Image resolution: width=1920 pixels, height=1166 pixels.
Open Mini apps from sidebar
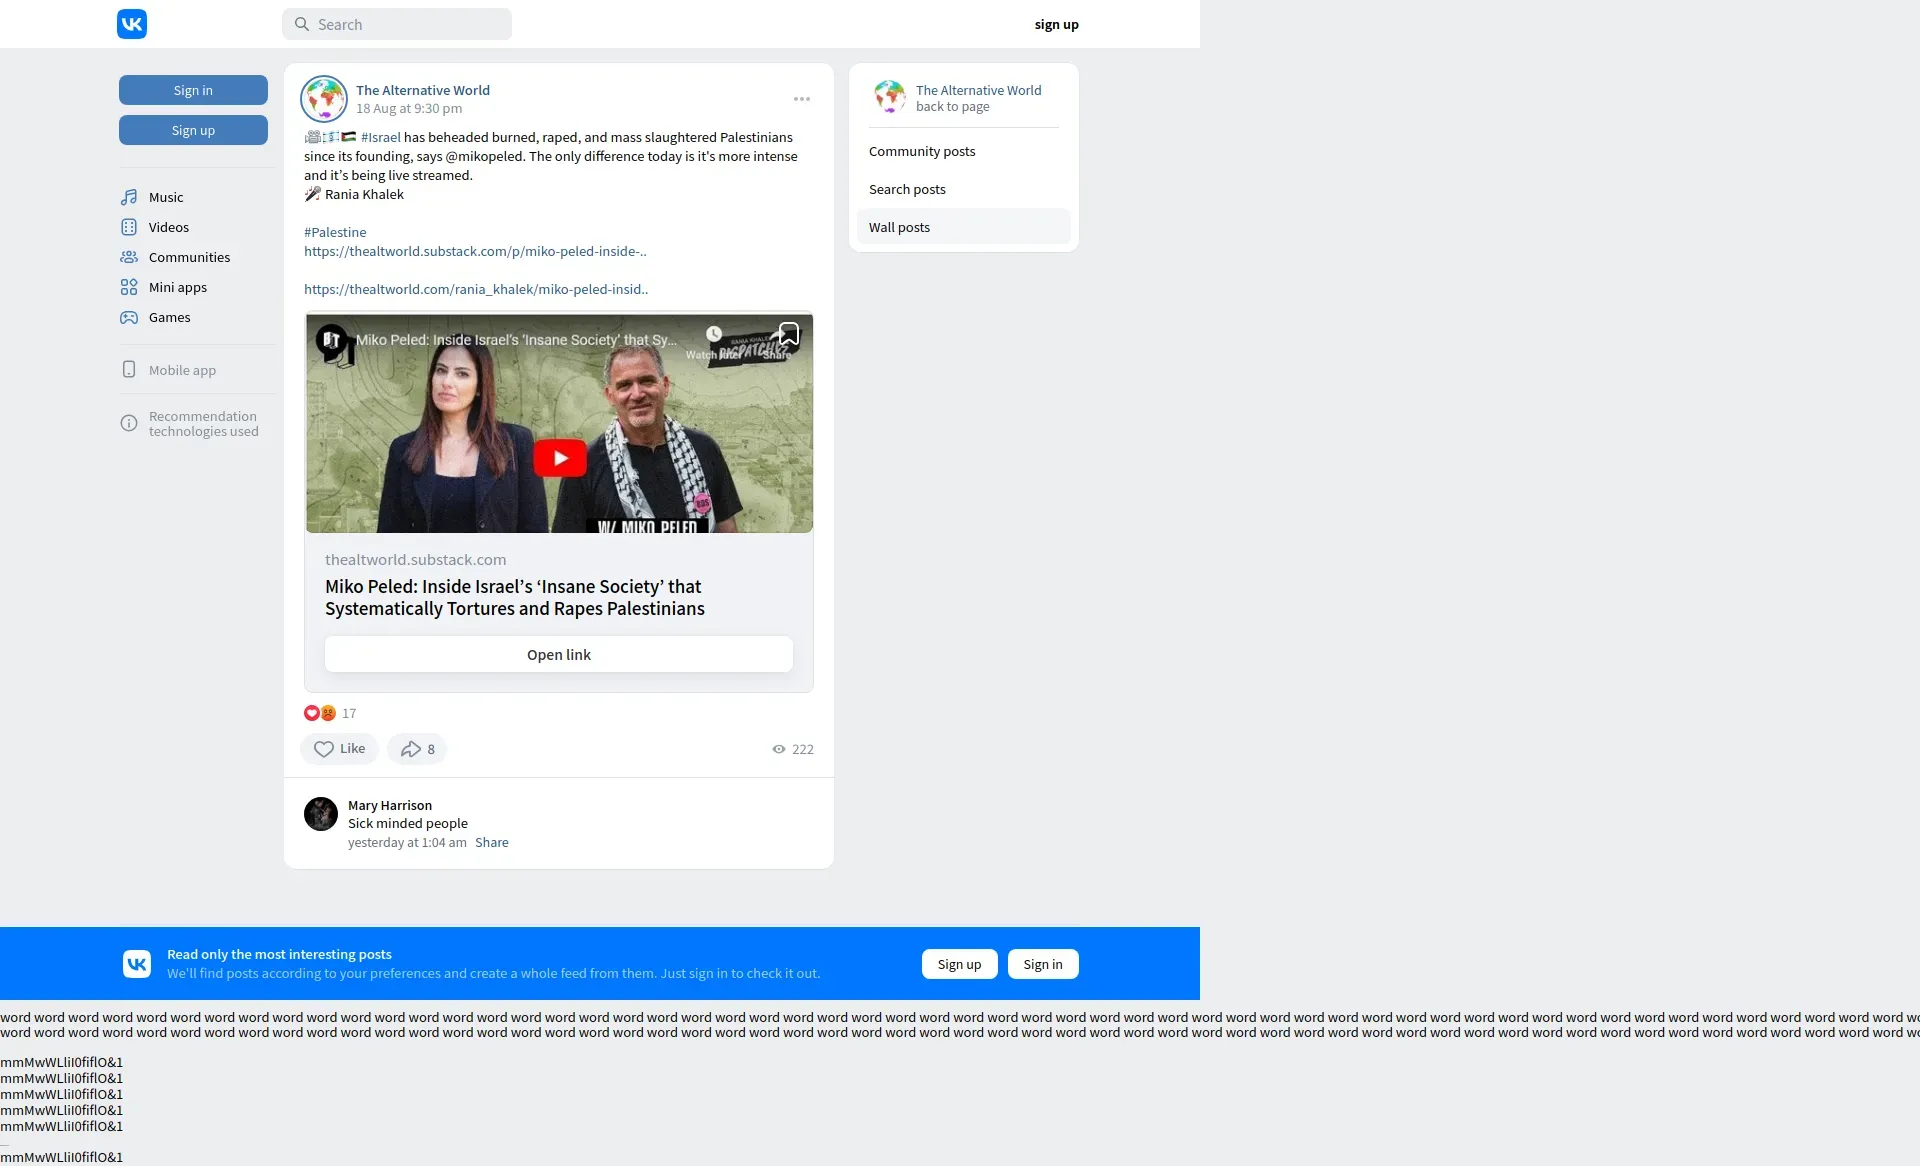click(129, 287)
